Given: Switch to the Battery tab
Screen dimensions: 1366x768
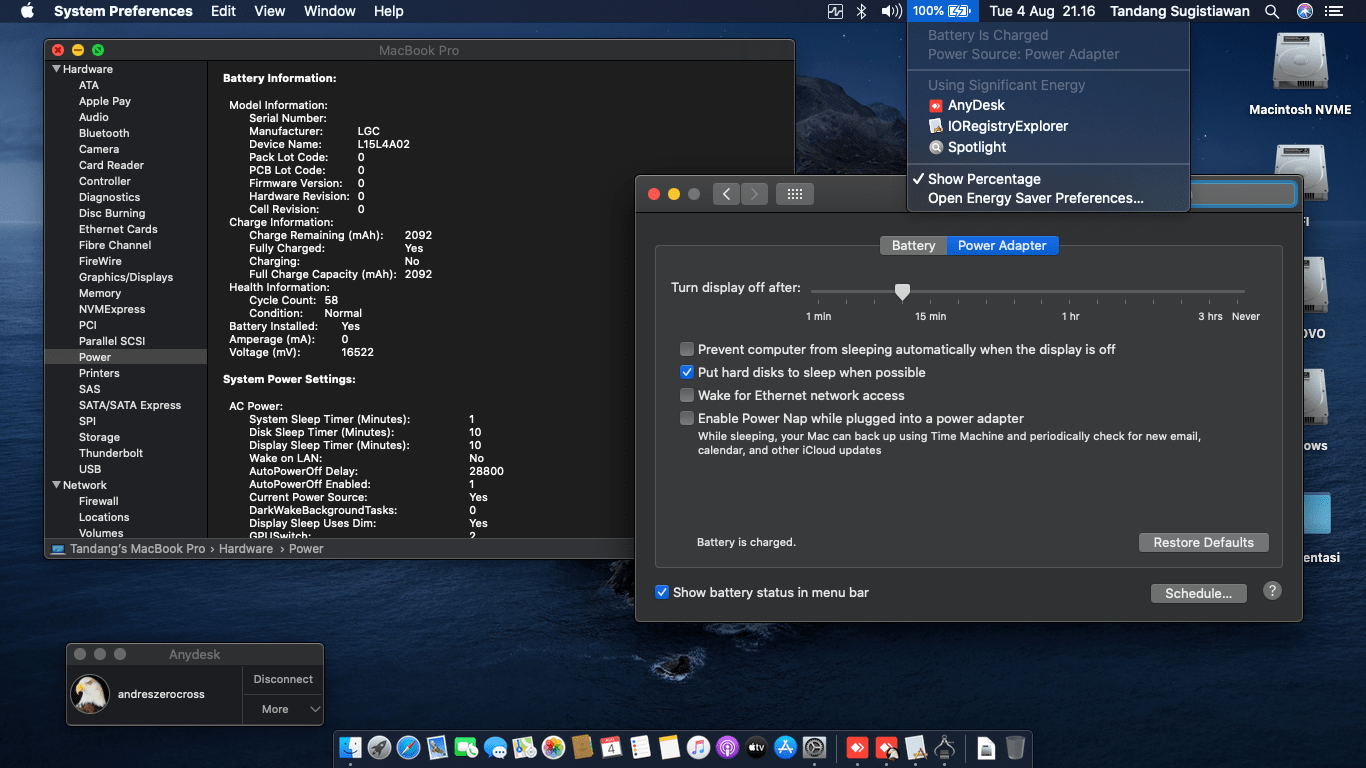Looking at the screenshot, I should (913, 245).
